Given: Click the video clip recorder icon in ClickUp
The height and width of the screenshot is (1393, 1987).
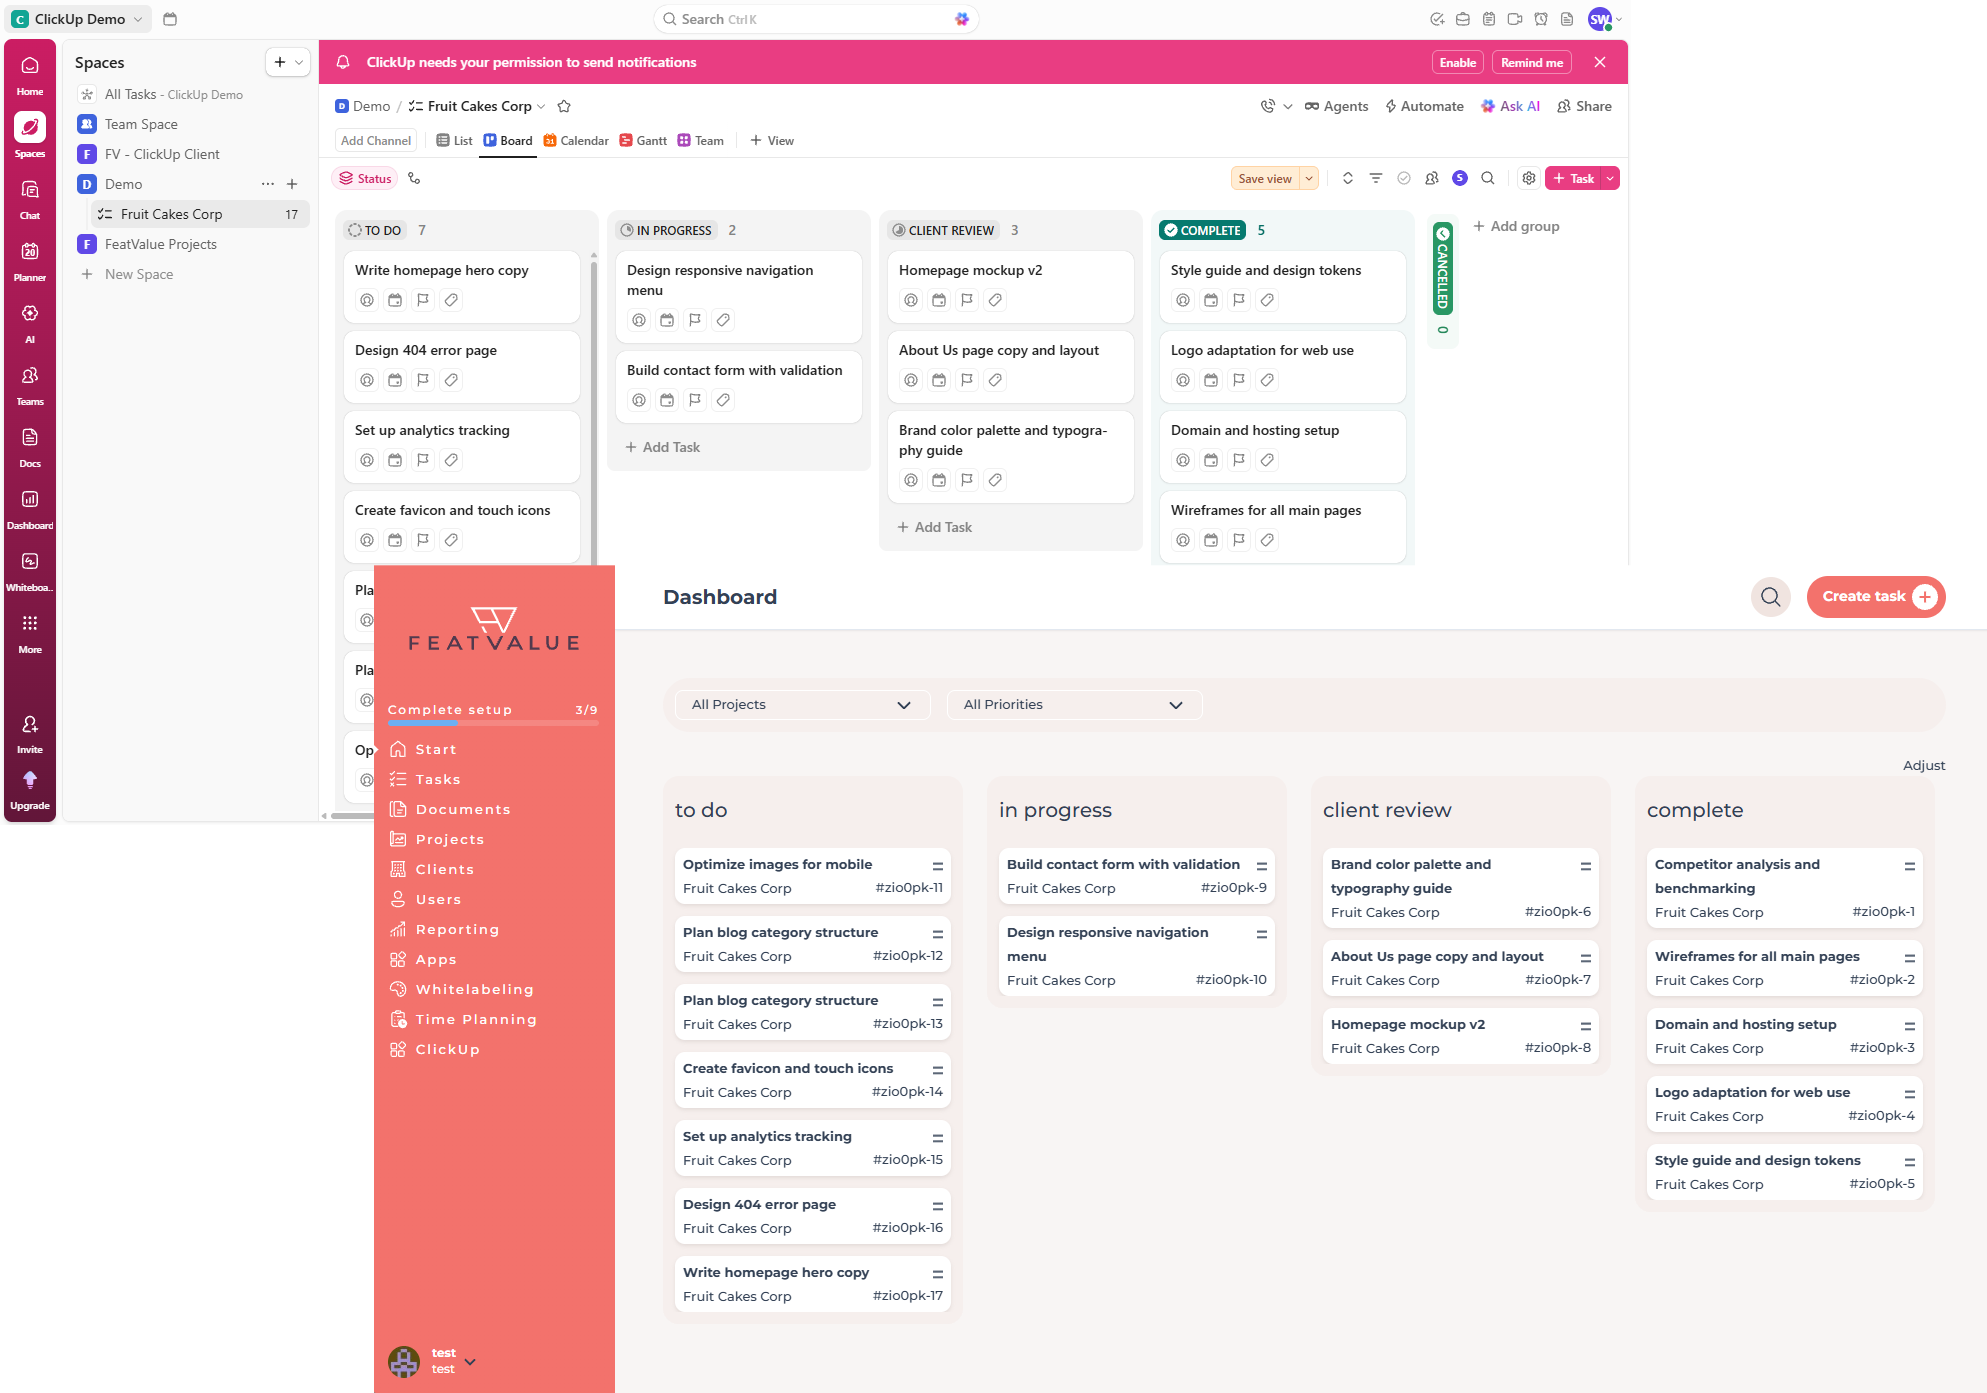Looking at the screenshot, I should pyautogui.click(x=1515, y=19).
